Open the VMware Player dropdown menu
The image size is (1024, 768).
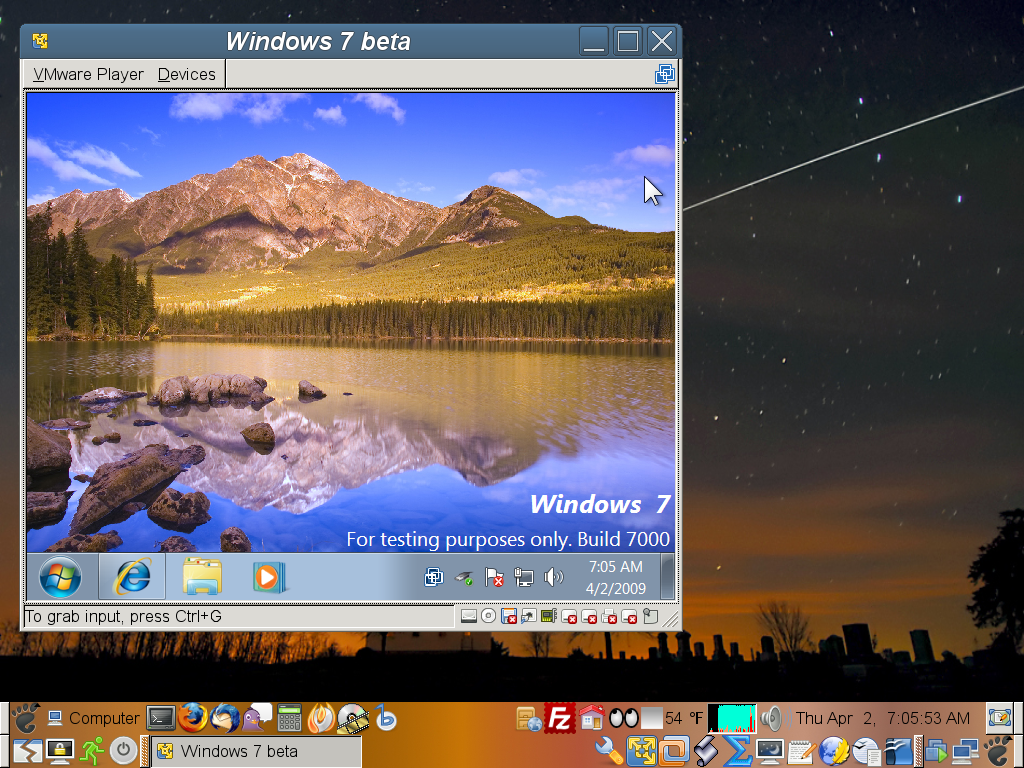[x=88, y=74]
